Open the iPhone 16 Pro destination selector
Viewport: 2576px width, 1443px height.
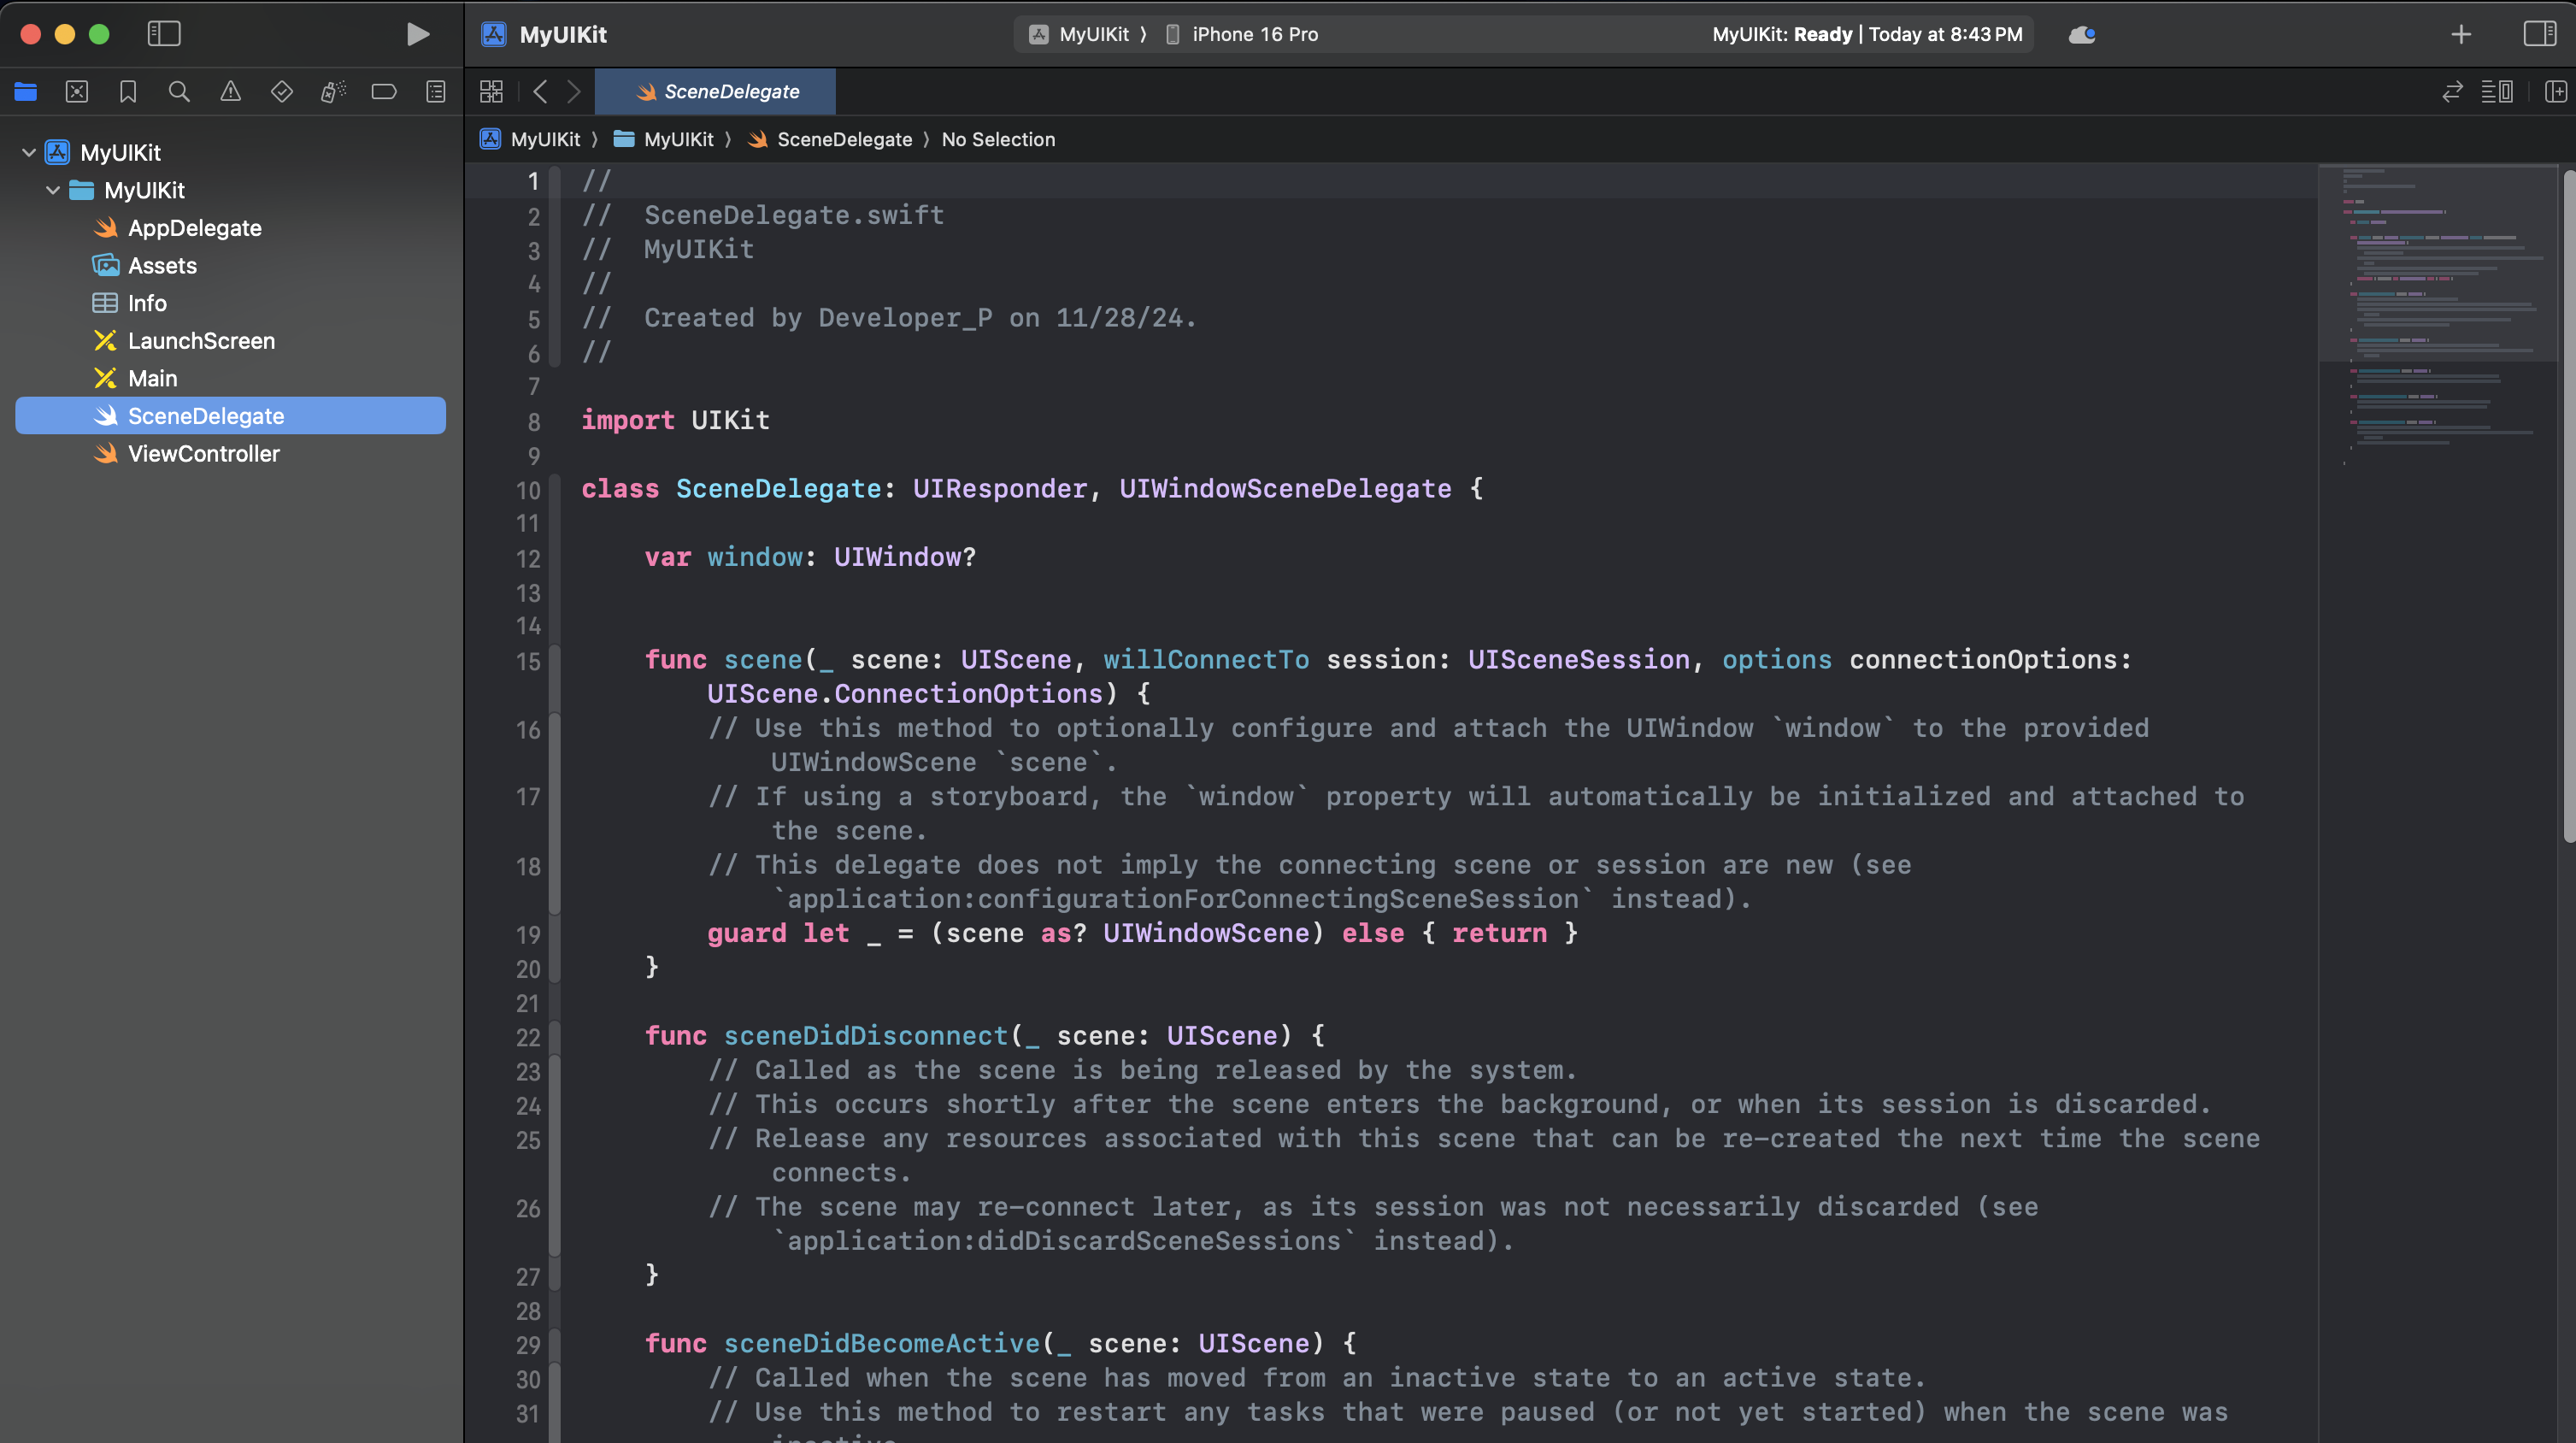pyautogui.click(x=1254, y=34)
